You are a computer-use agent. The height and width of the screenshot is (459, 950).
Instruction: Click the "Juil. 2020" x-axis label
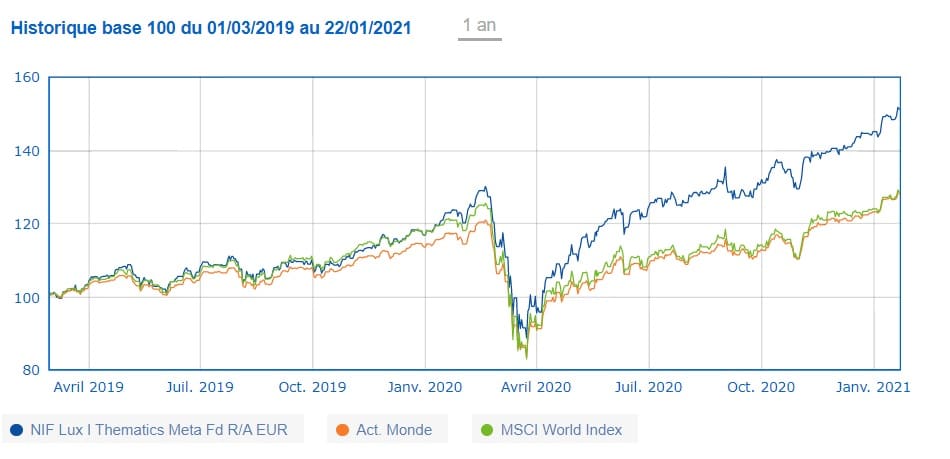click(x=650, y=385)
